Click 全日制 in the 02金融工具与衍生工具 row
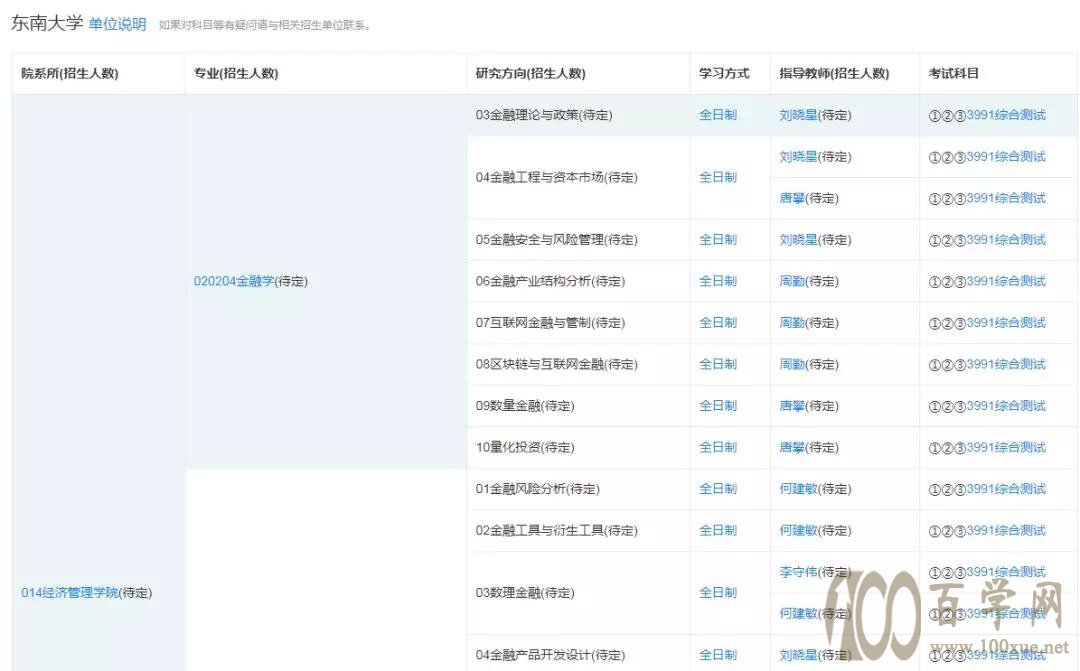This screenshot has height=671, width=1080. 718,530
